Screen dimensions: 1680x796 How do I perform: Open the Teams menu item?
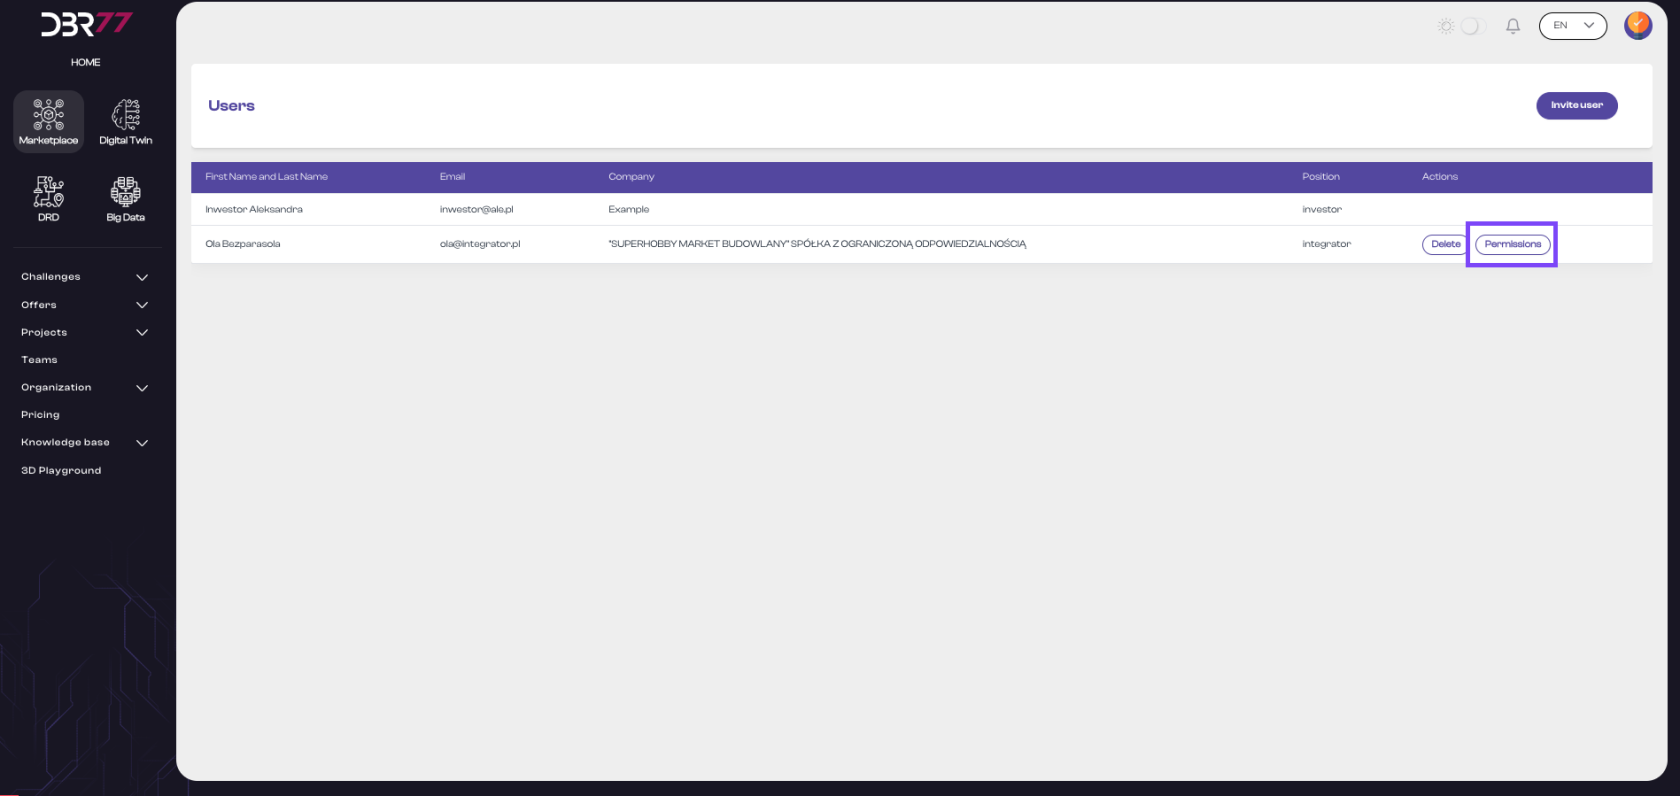click(x=39, y=360)
